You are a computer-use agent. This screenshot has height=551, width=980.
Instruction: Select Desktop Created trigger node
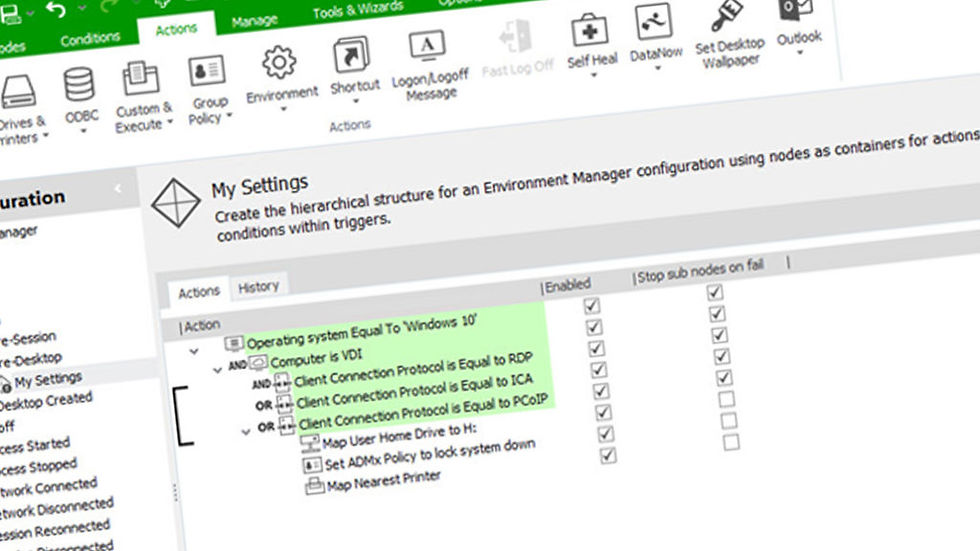coord(46,402)
